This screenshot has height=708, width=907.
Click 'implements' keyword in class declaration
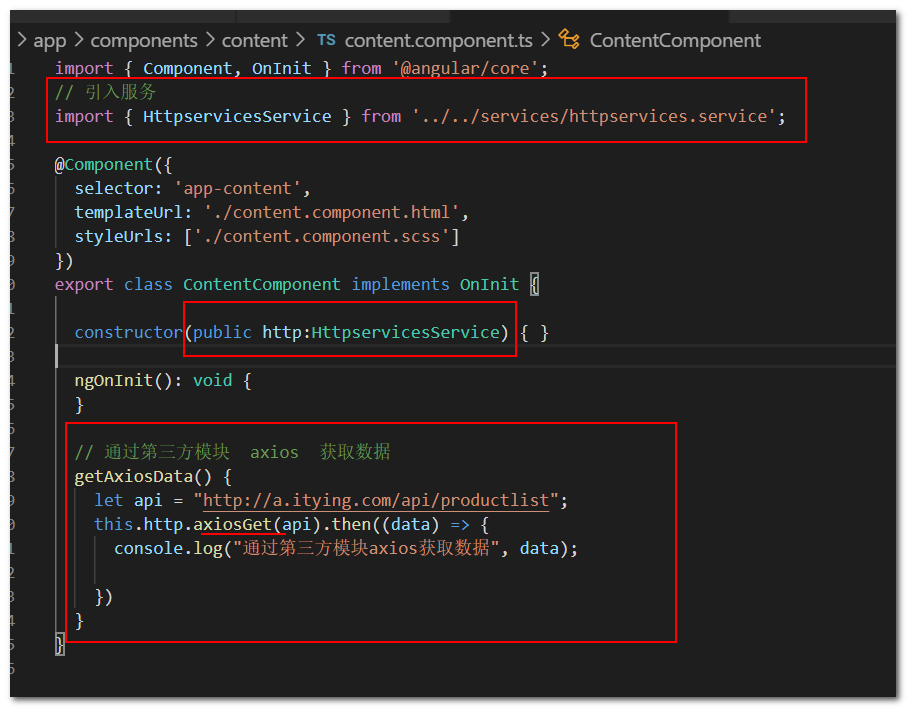pos(400,285)
